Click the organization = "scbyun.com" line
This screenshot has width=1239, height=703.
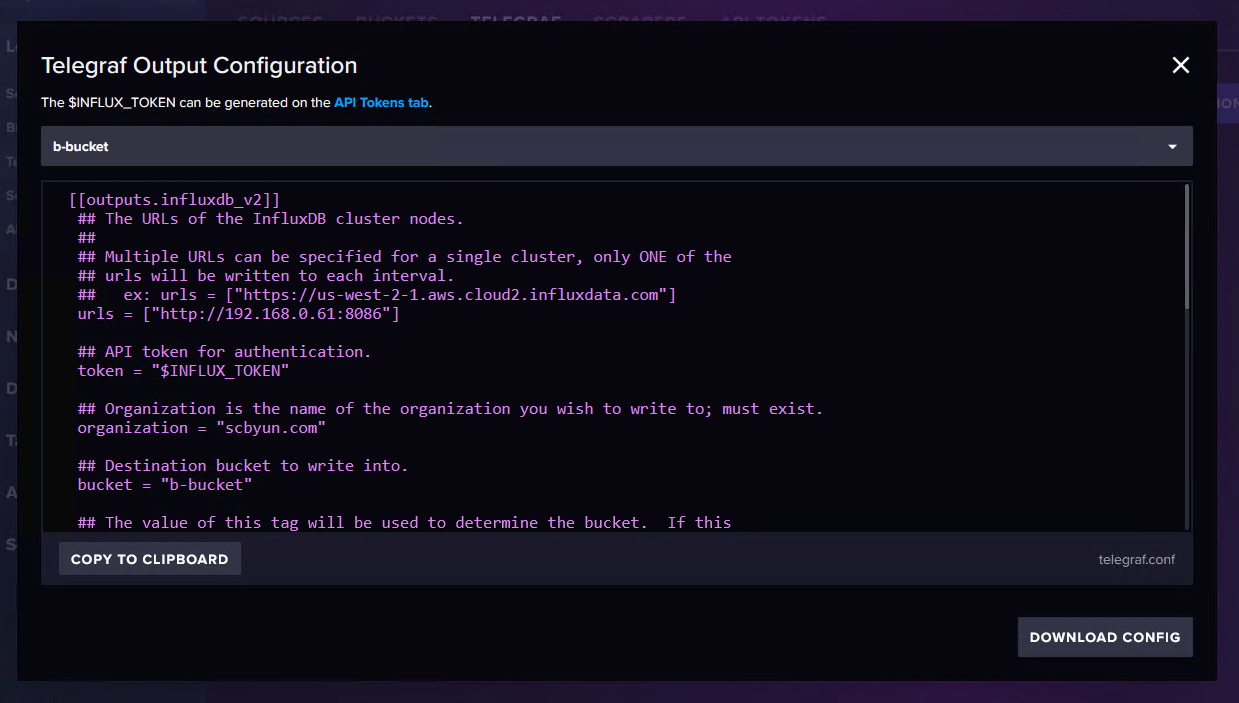pyautogui.click(x=202, y=428)
